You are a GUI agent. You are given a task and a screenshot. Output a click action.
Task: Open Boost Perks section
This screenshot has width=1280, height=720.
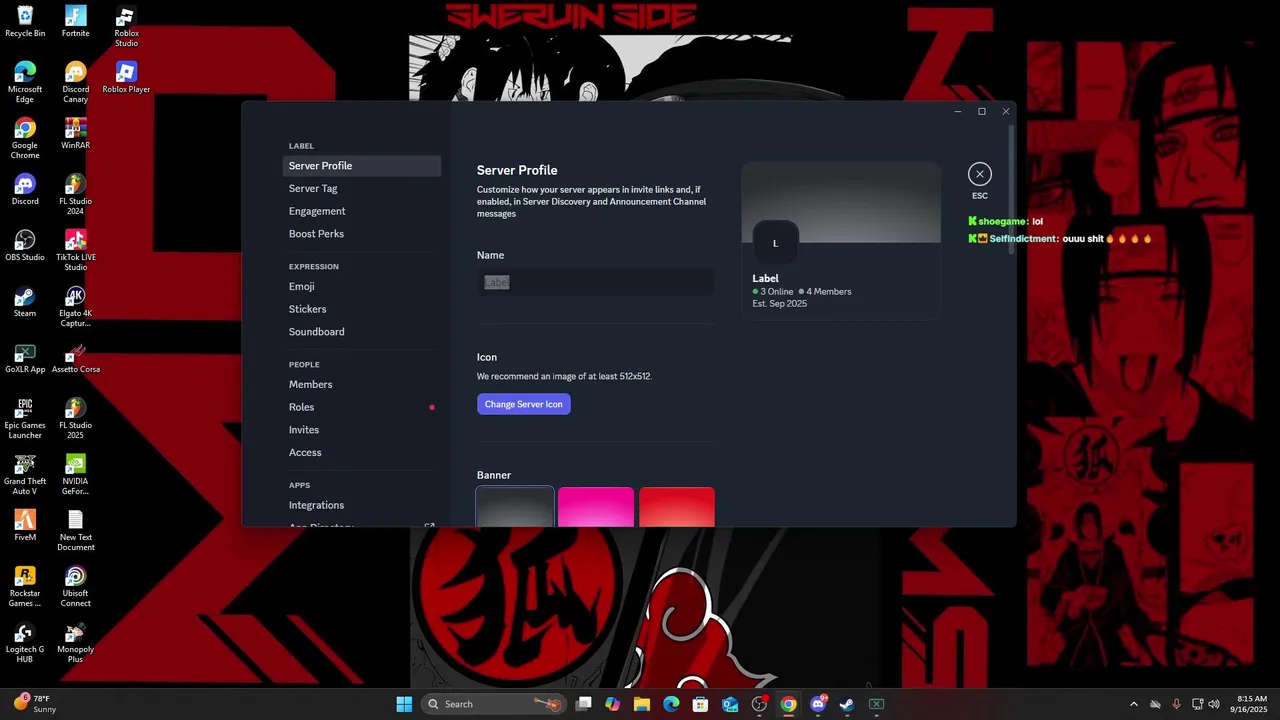coord(362,234)
